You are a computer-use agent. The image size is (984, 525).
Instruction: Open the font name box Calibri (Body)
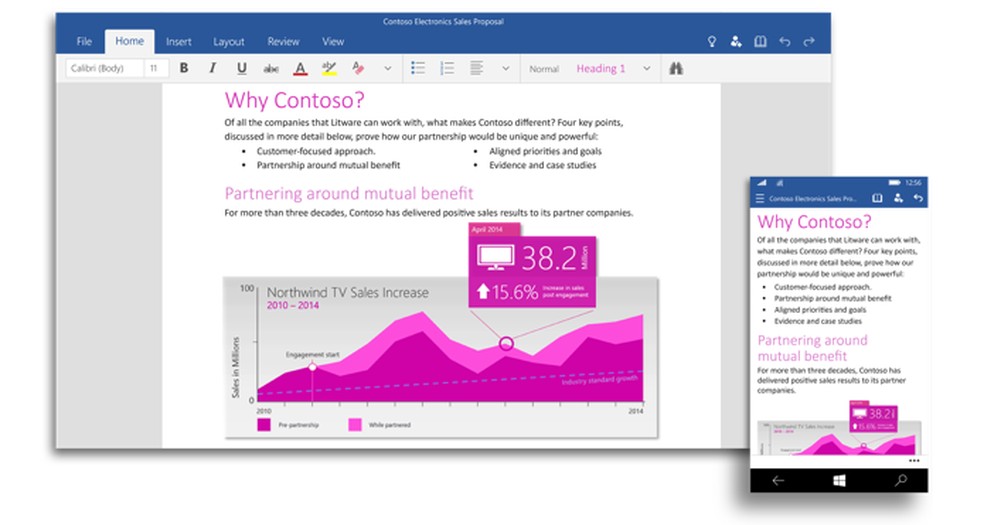click(104, 68)
